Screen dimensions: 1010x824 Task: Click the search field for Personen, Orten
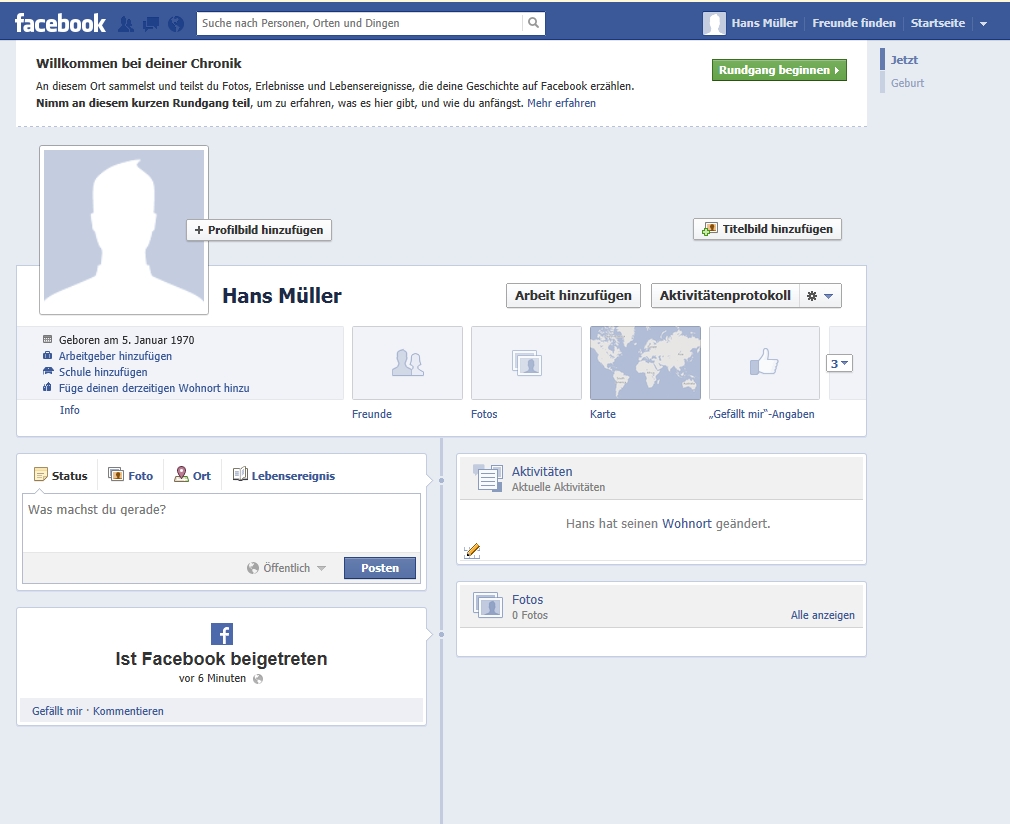[x=359, y=23]
